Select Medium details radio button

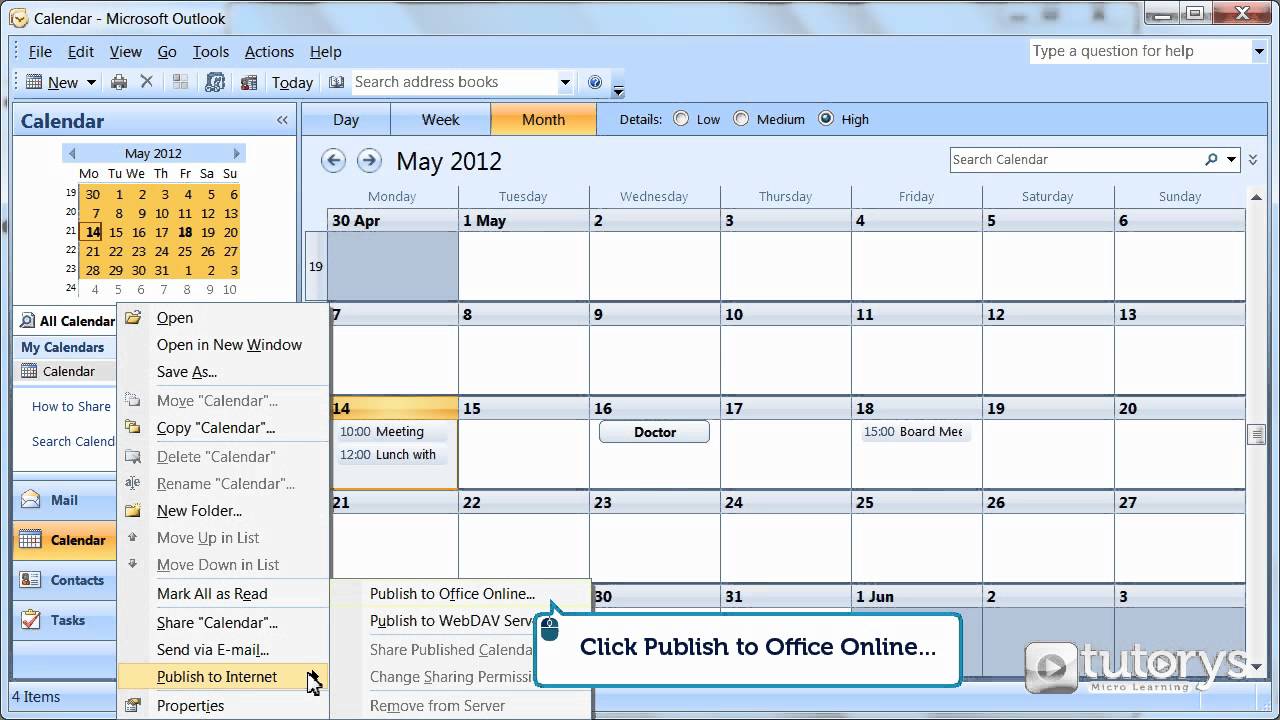[x=741, y=118]
